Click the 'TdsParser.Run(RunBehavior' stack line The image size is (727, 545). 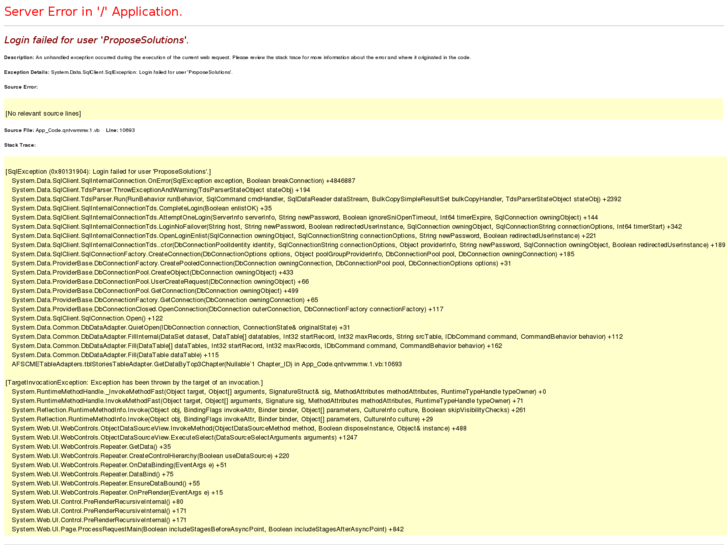(x=316, y=199)
